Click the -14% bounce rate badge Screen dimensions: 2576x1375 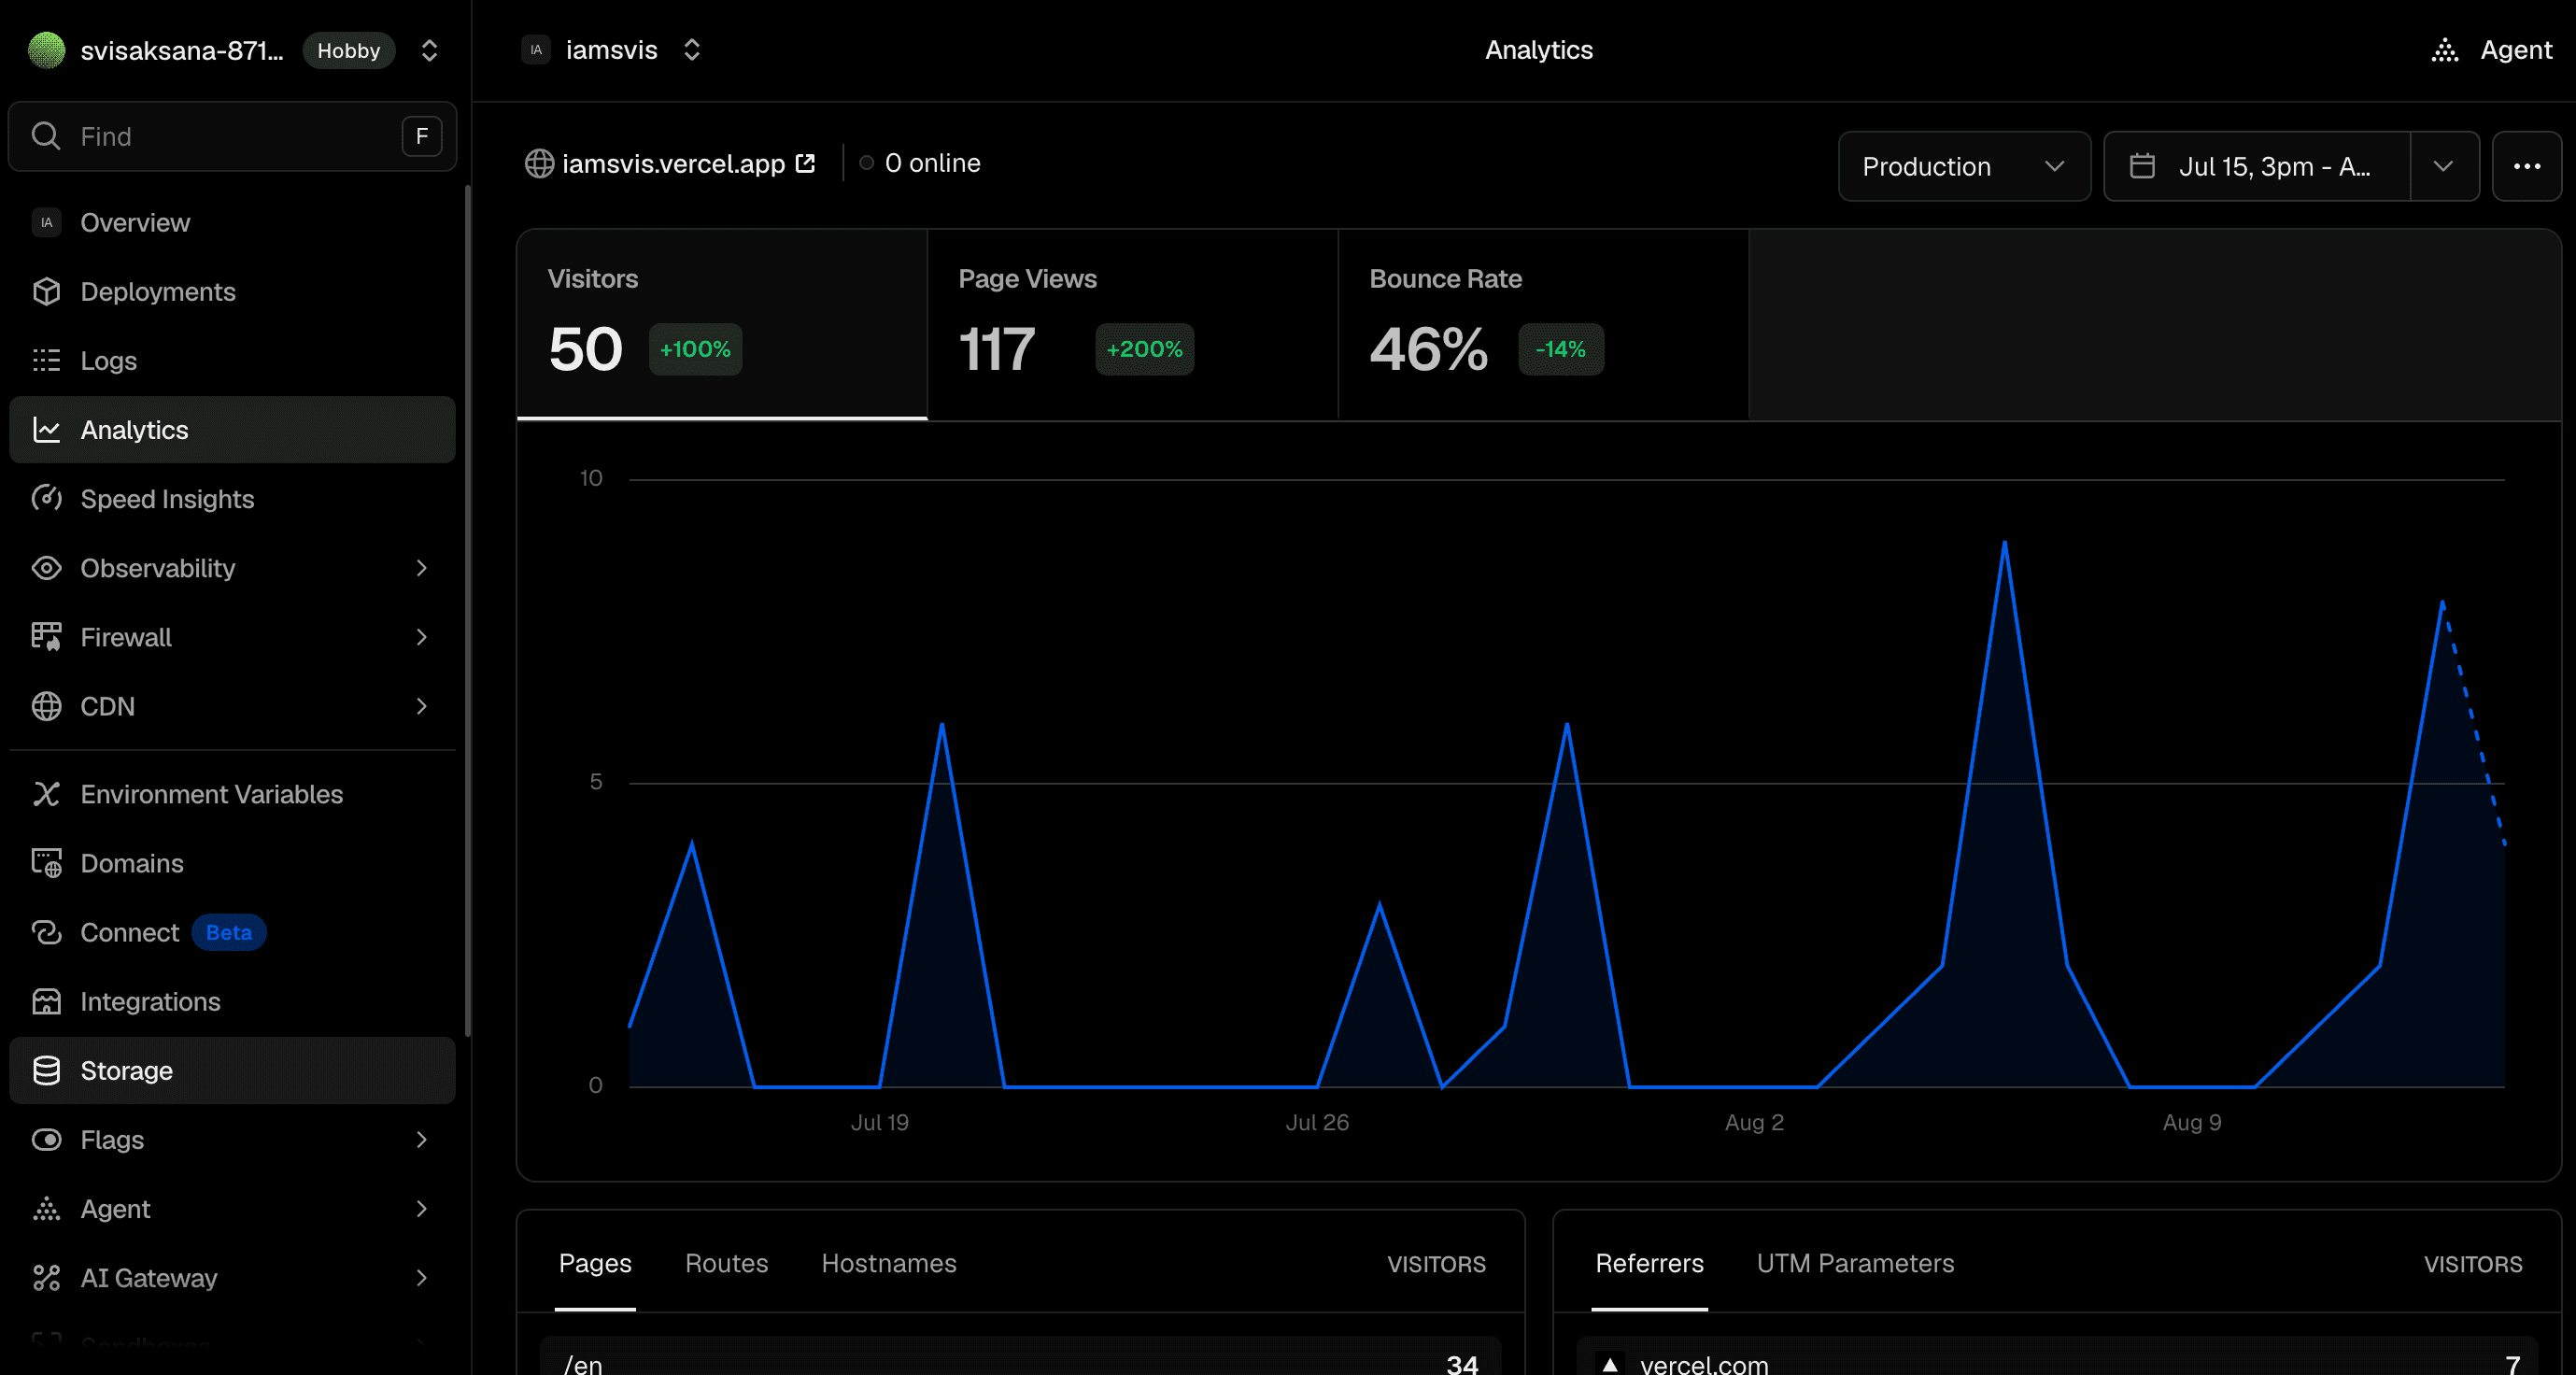coord(1560,348)
